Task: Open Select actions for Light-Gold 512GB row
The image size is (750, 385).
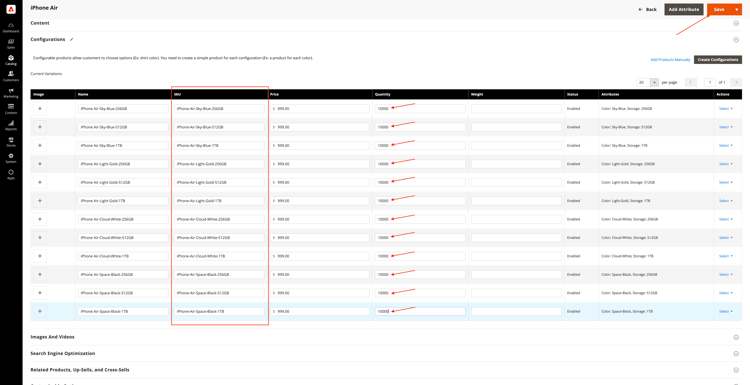Action: pos(726,182)
